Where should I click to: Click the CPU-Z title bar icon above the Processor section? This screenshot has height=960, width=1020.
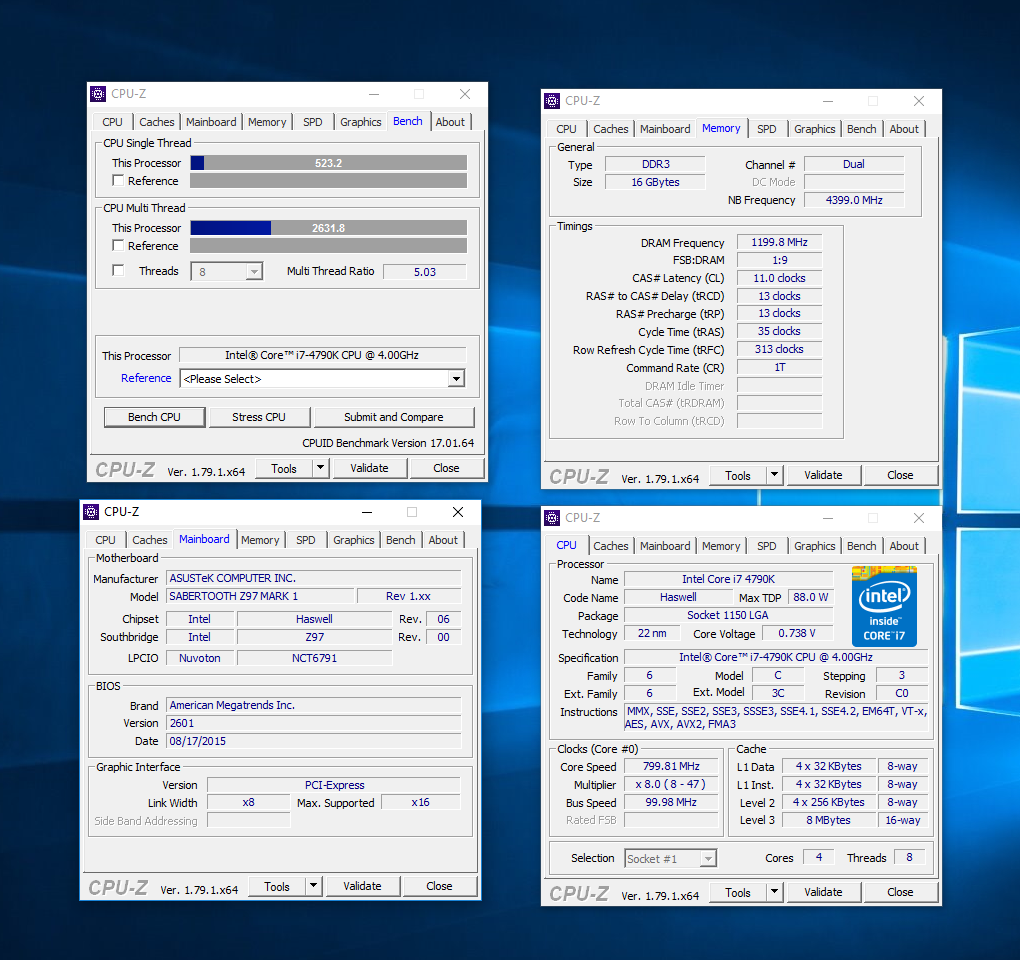point(552,518)
